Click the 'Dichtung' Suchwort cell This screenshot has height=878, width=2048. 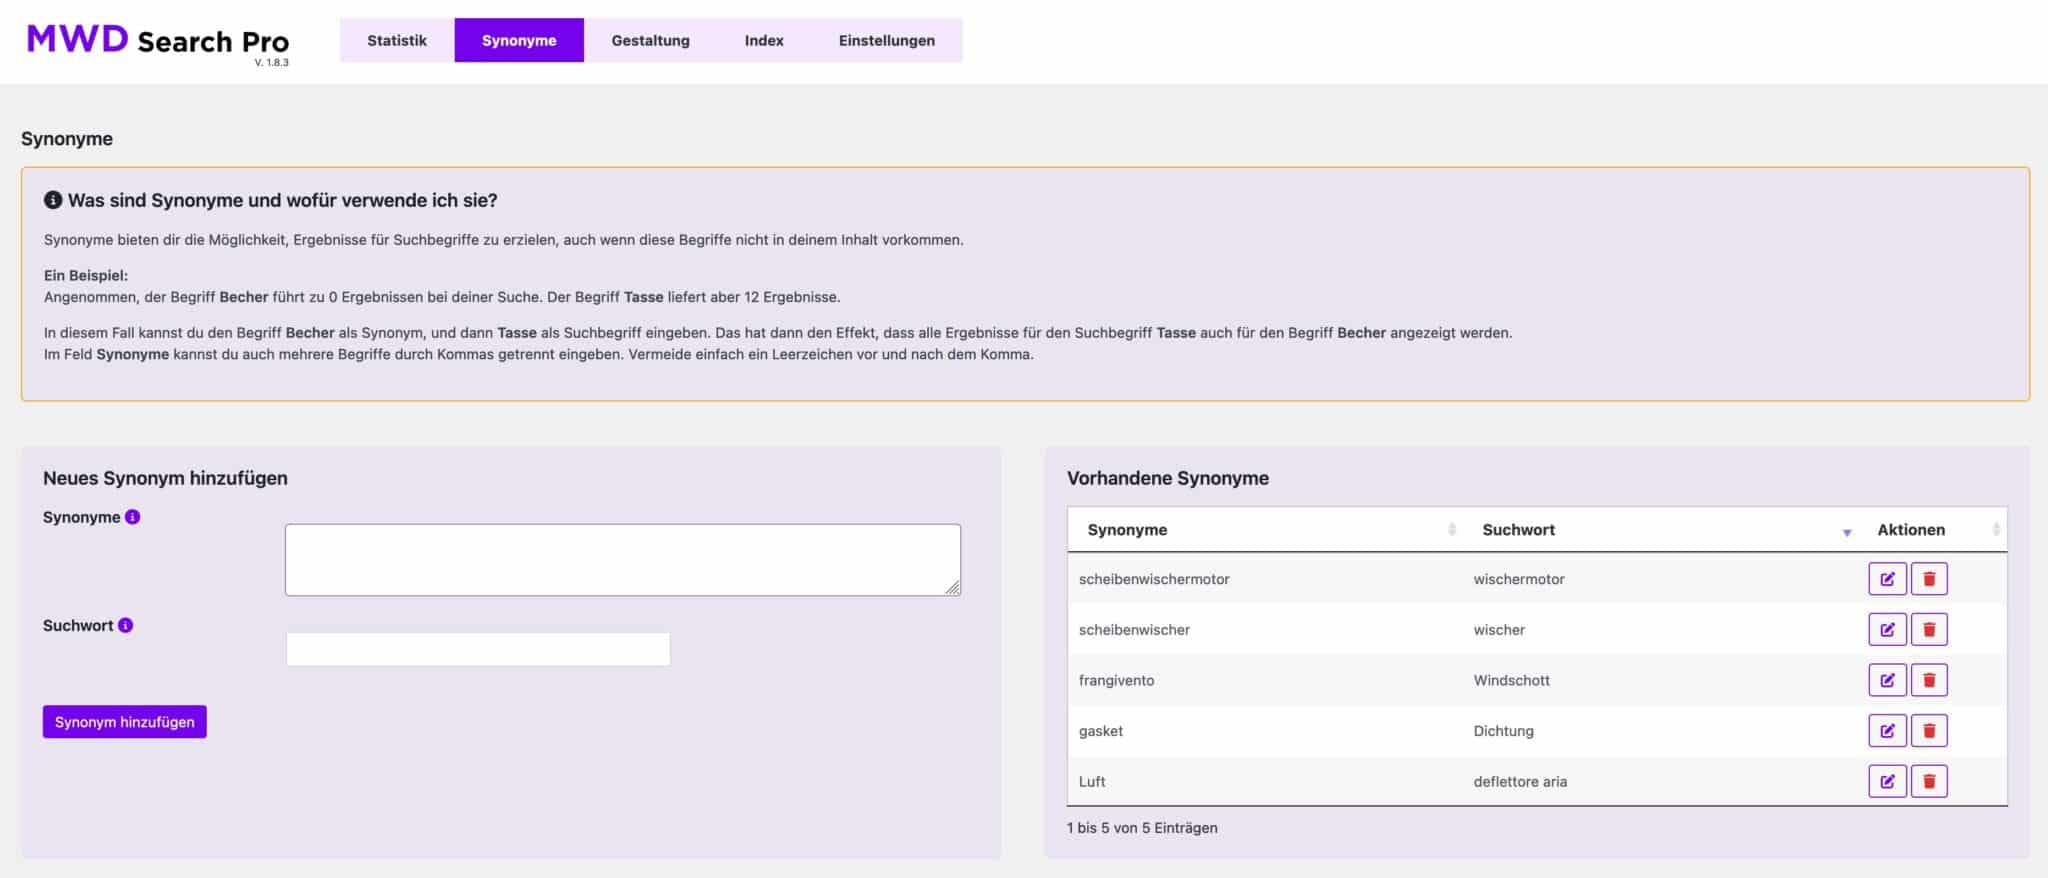[1503, 731]
